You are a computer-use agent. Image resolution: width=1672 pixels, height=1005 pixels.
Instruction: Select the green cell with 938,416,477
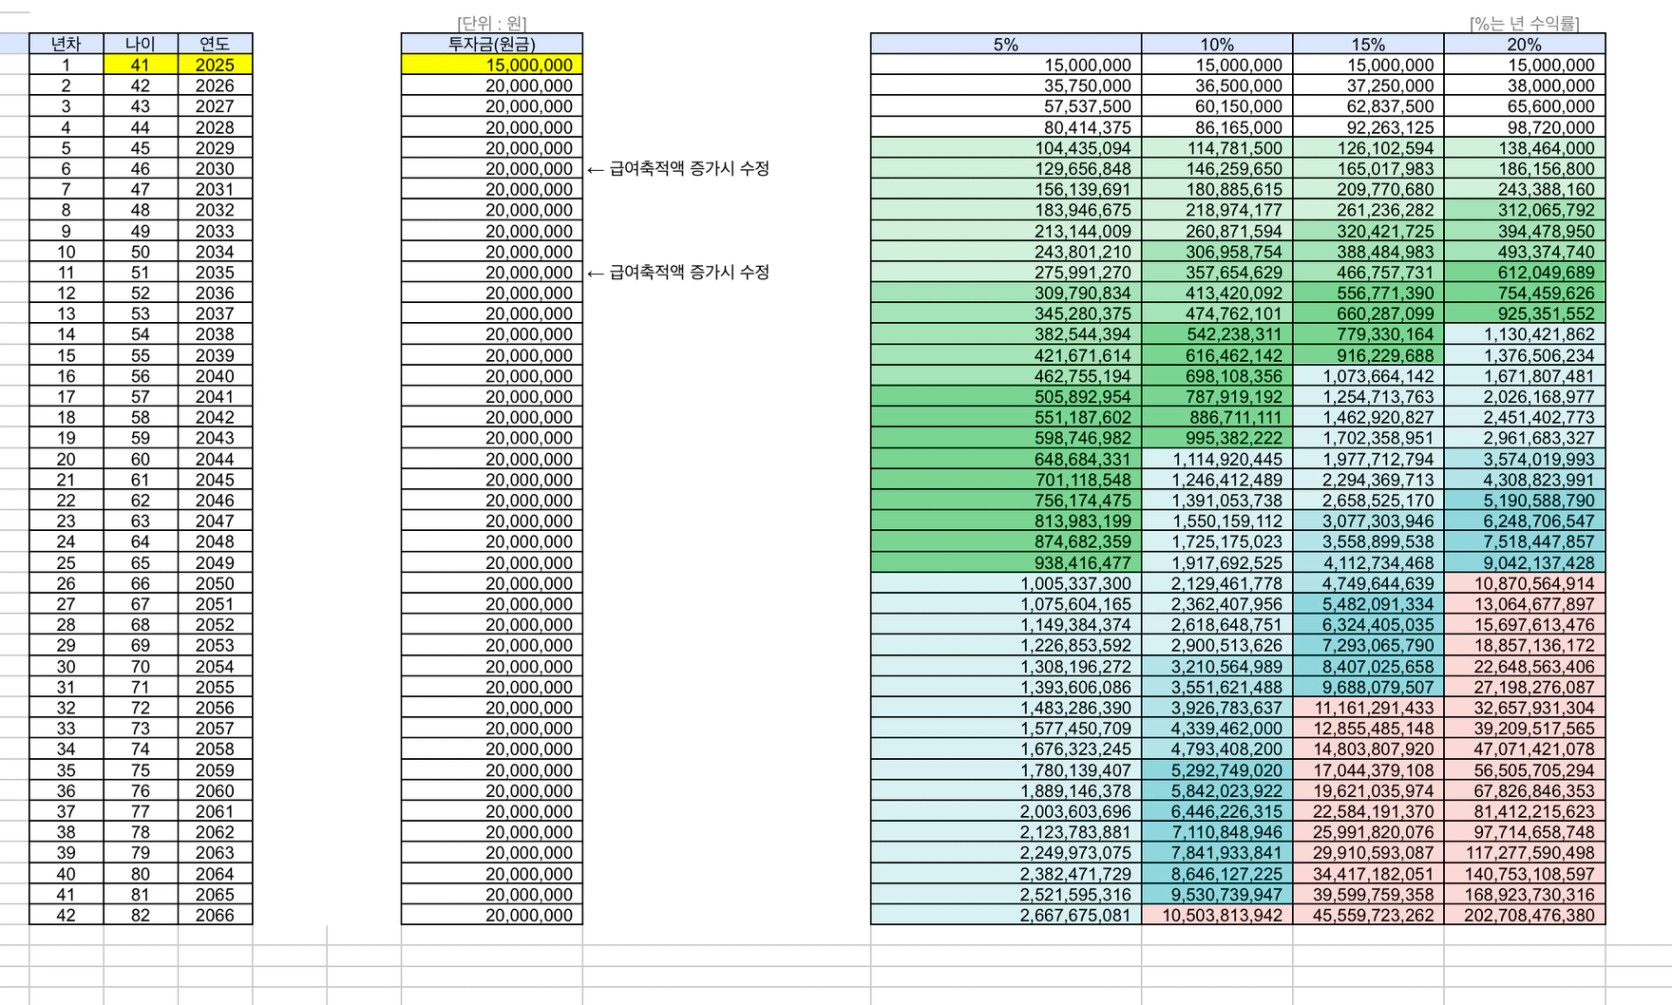click(1005, 563)
